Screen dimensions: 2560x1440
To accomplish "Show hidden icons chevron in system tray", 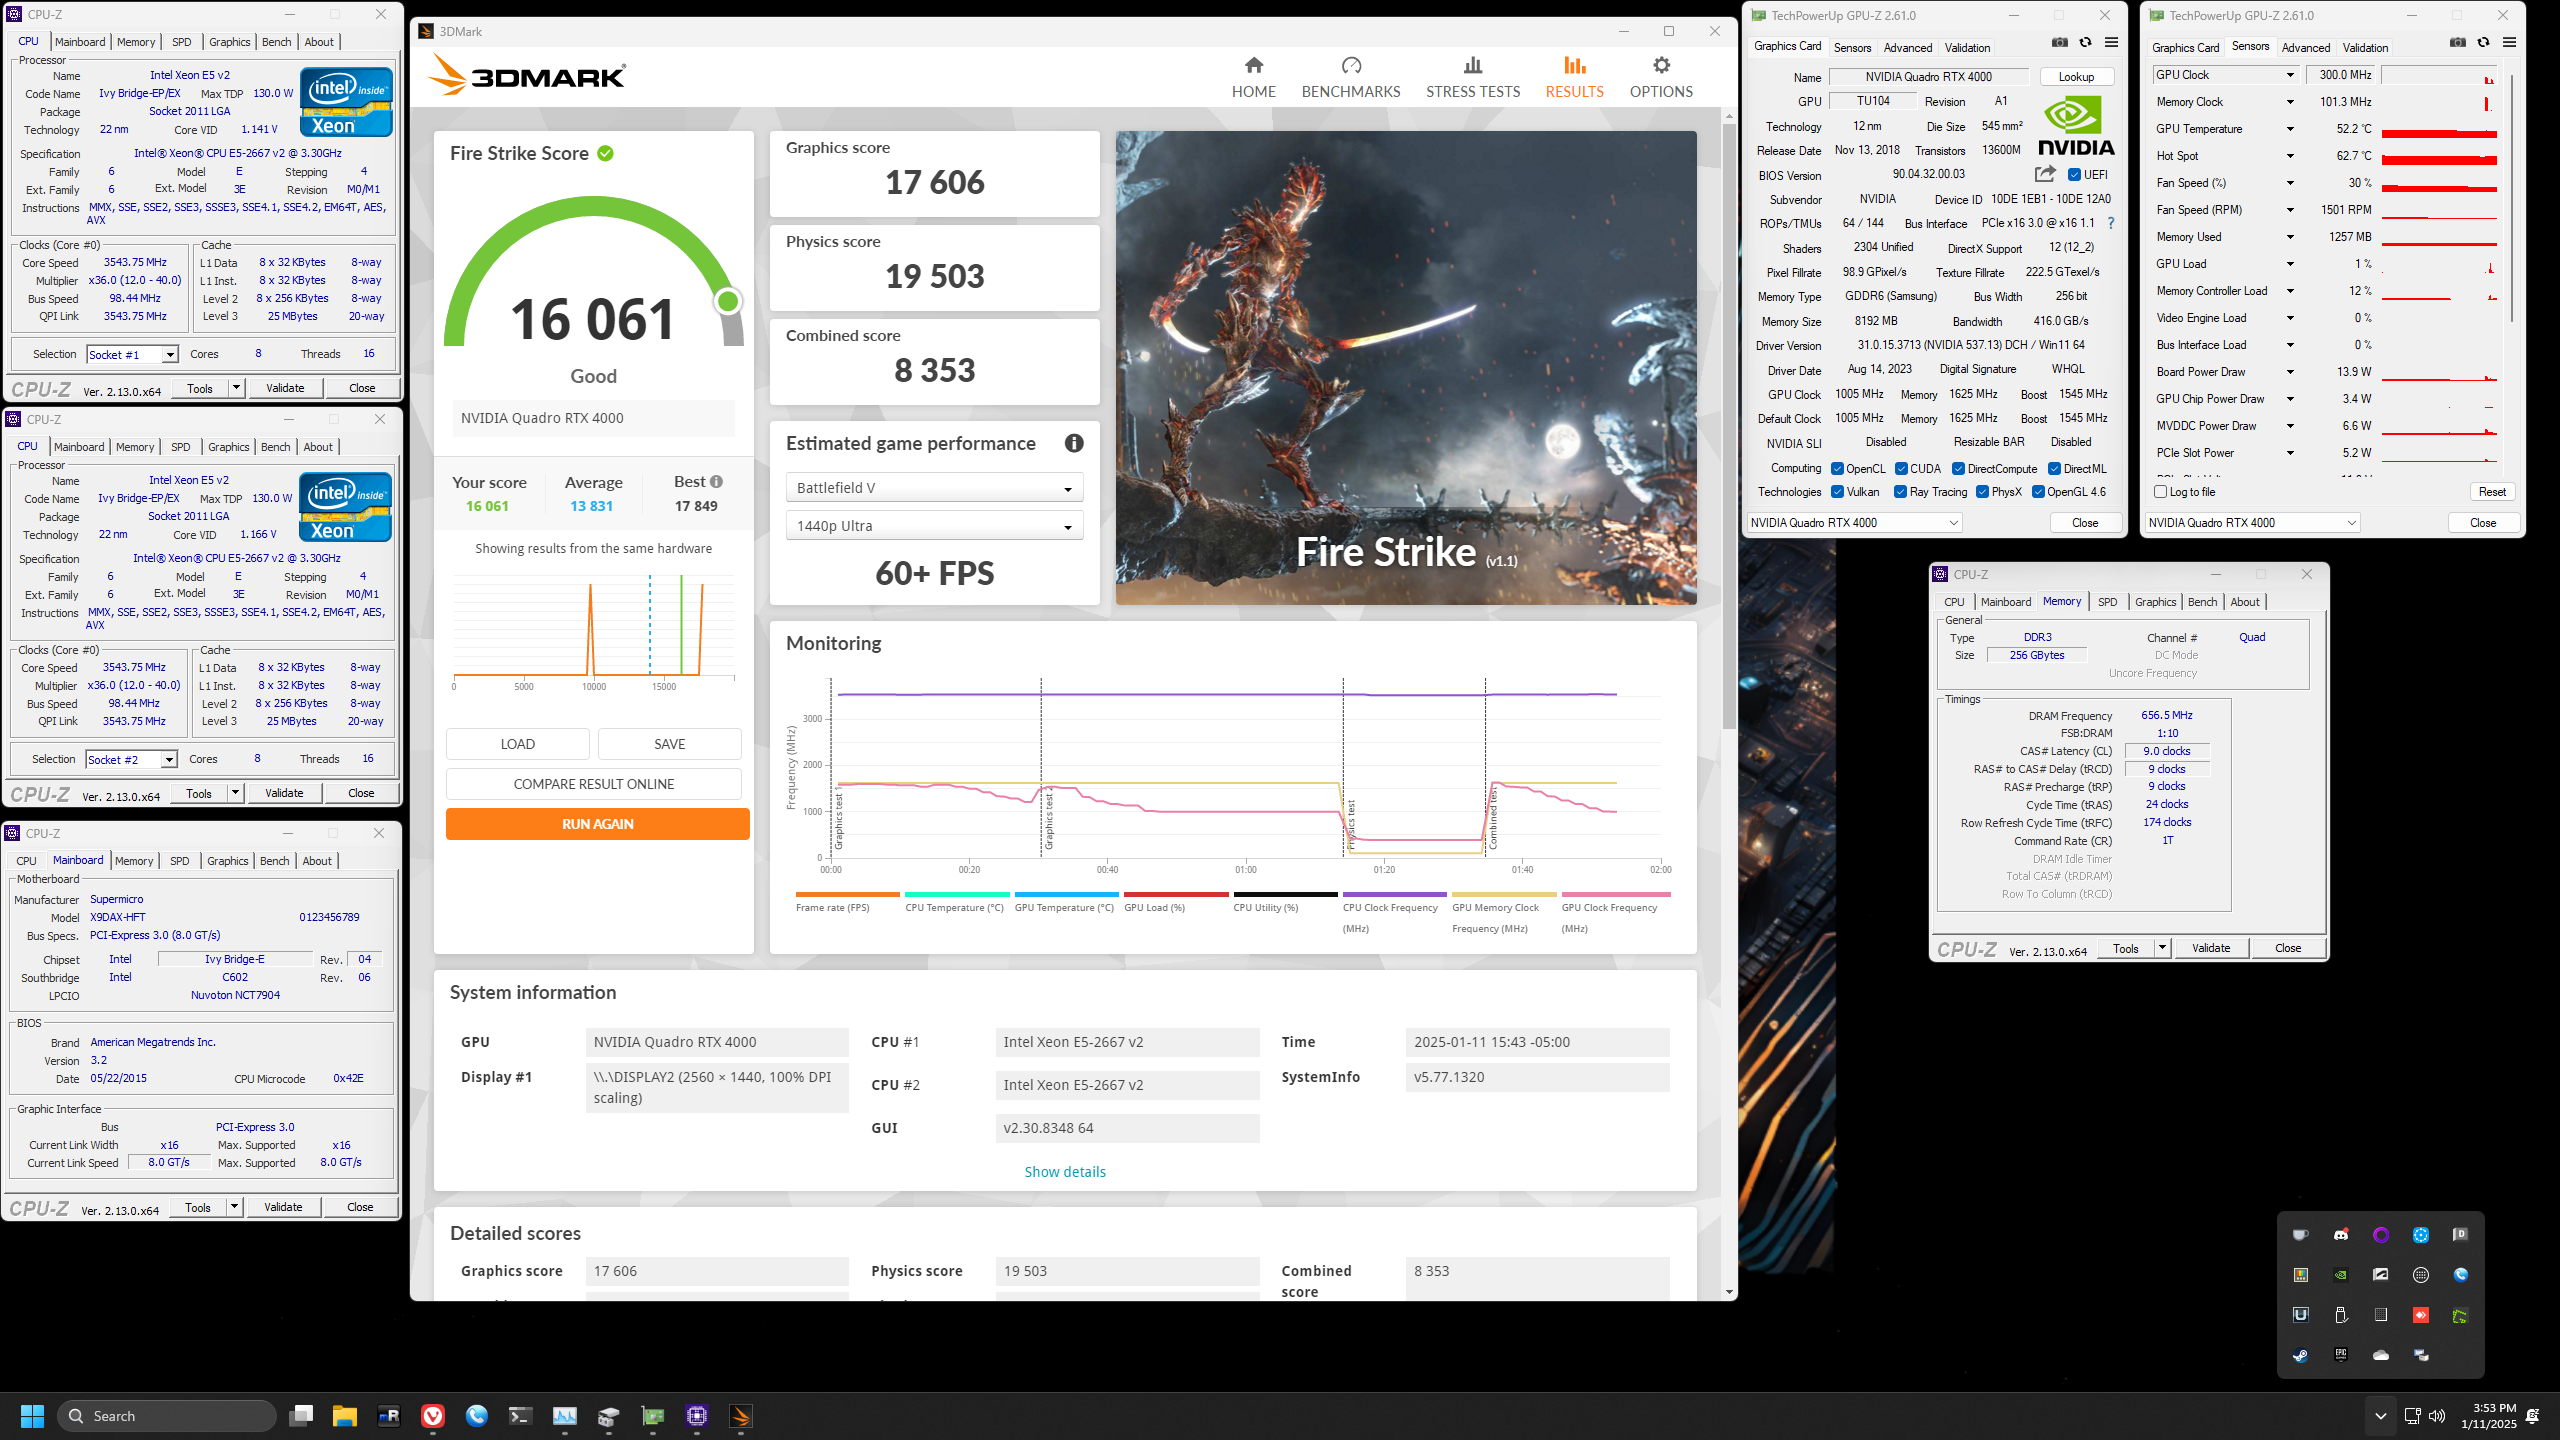I will pos(2380,1416).
